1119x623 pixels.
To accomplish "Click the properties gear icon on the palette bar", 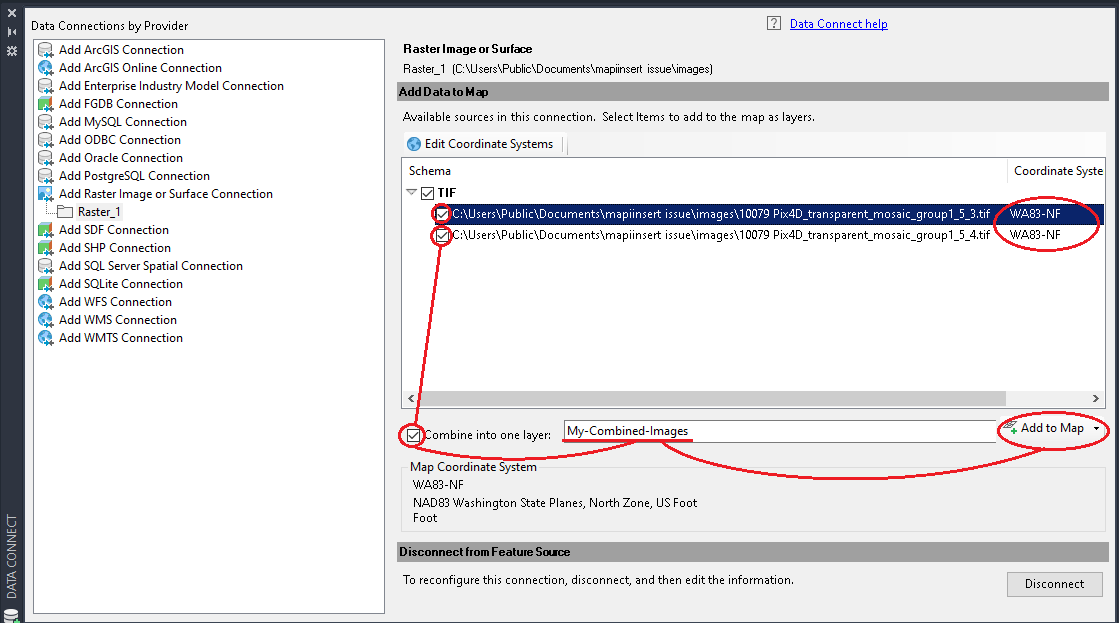I will click(13, 51).
